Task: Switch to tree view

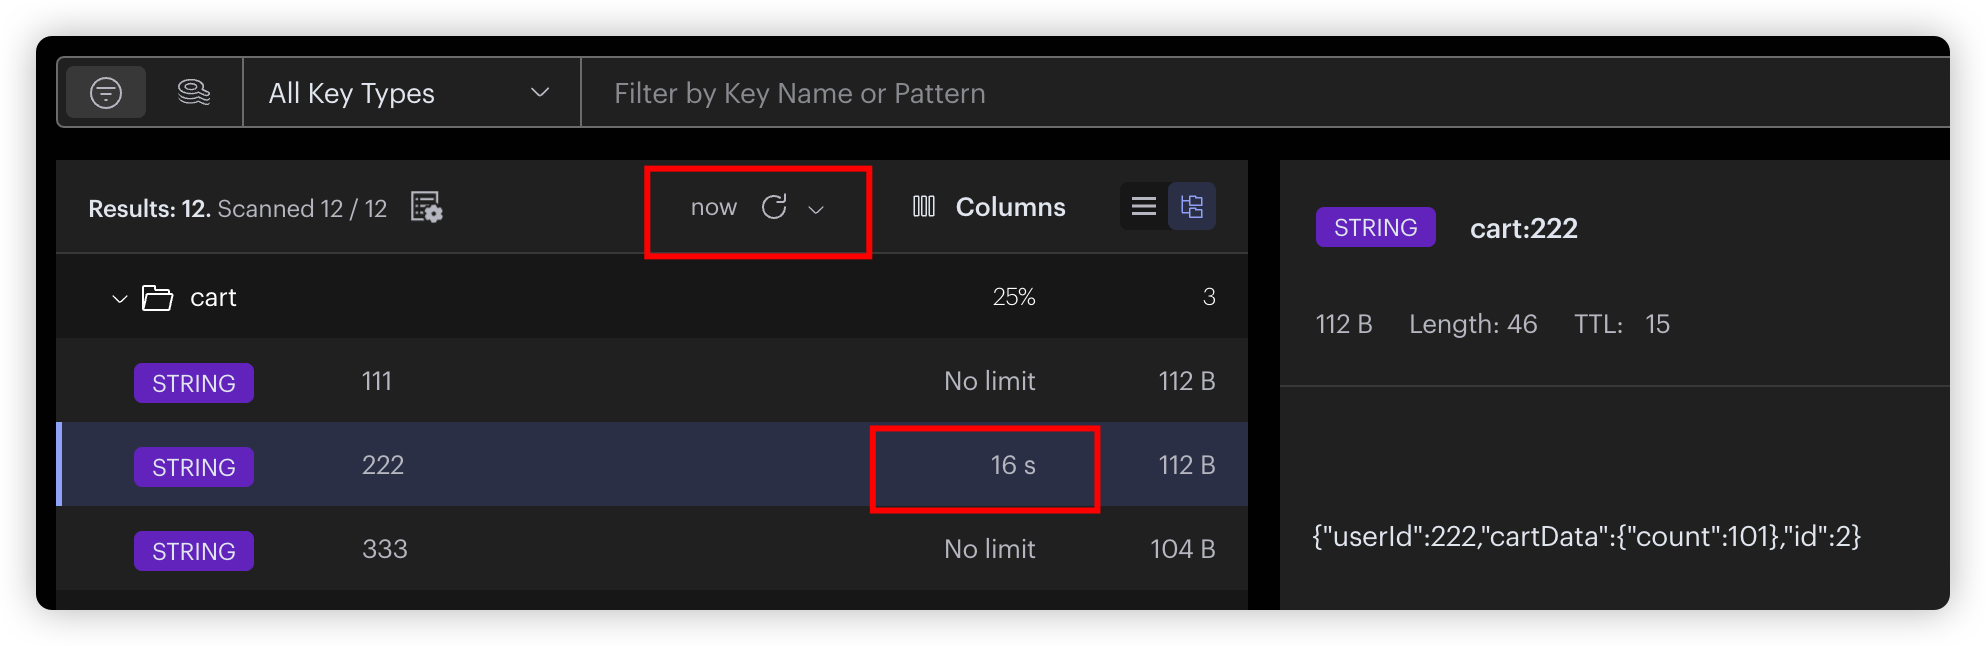Action: (x=1192, y=207)
